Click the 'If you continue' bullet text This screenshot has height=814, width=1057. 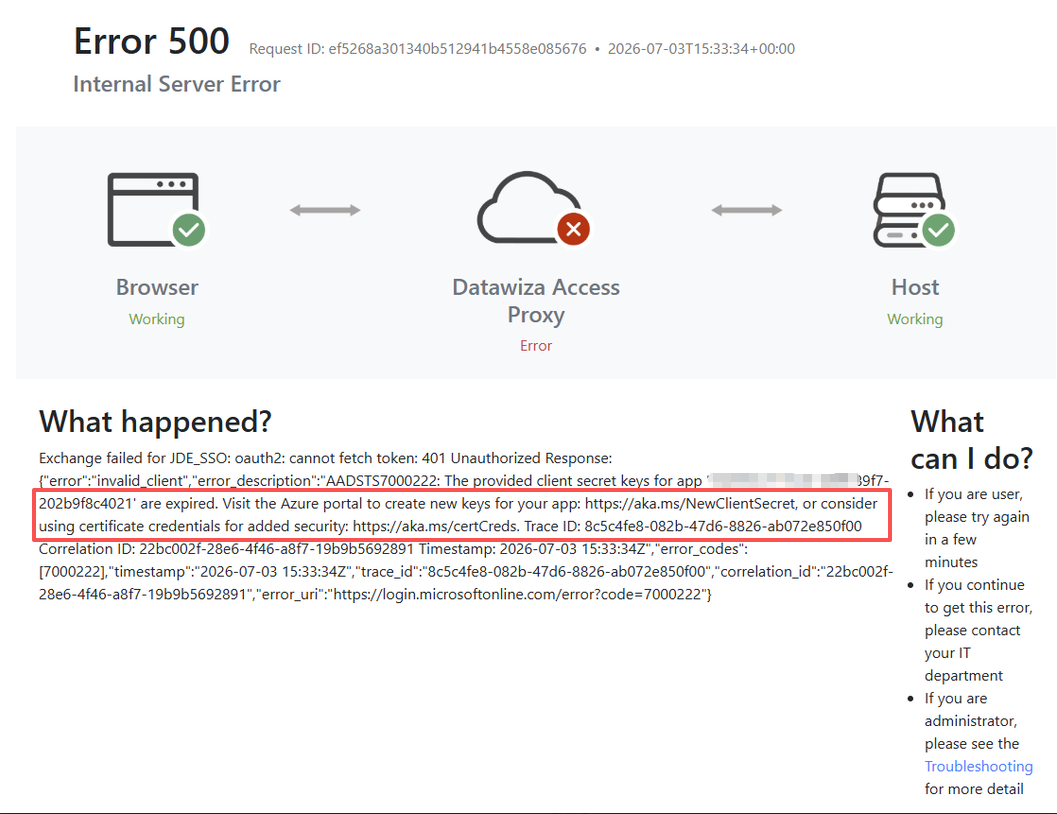(x=977, y=630)
